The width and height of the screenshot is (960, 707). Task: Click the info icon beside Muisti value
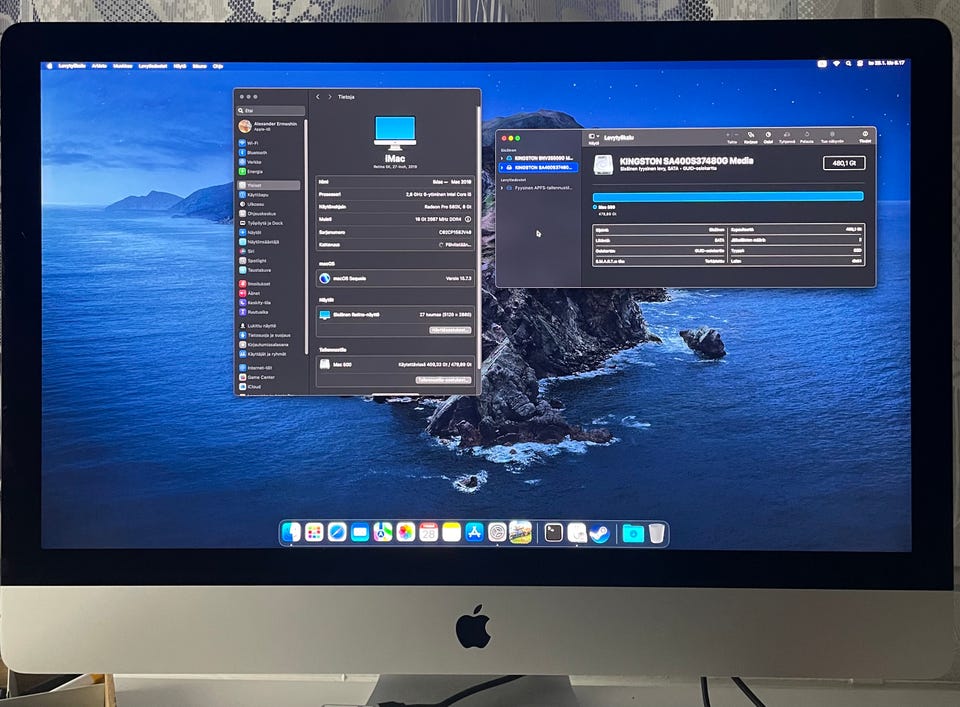pyautogui.click(x=468, y=219)
